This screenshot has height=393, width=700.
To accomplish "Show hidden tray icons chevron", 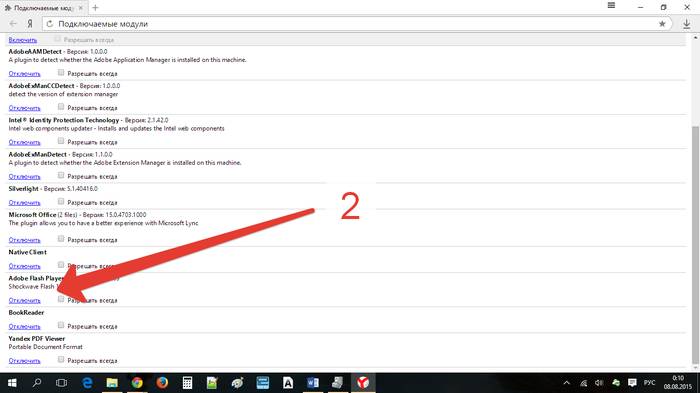I will [x=567, y=383].
